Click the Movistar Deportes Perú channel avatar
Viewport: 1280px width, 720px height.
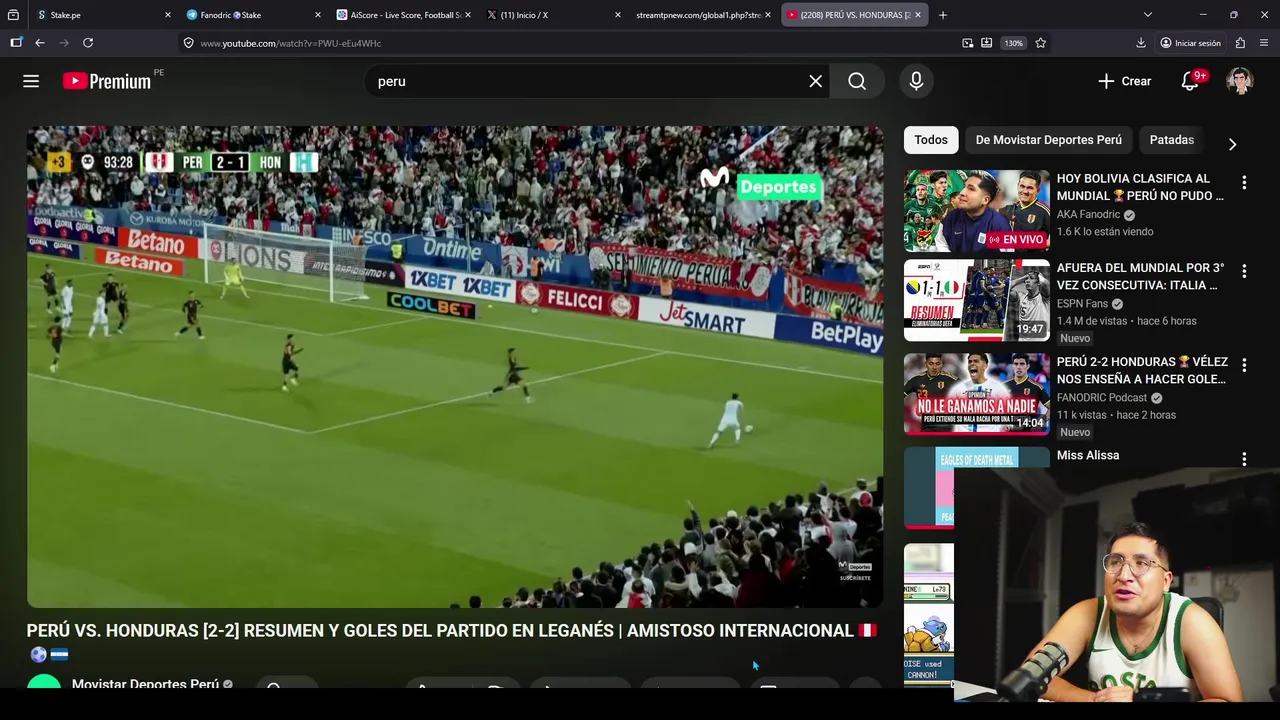[x=44, y=684]
